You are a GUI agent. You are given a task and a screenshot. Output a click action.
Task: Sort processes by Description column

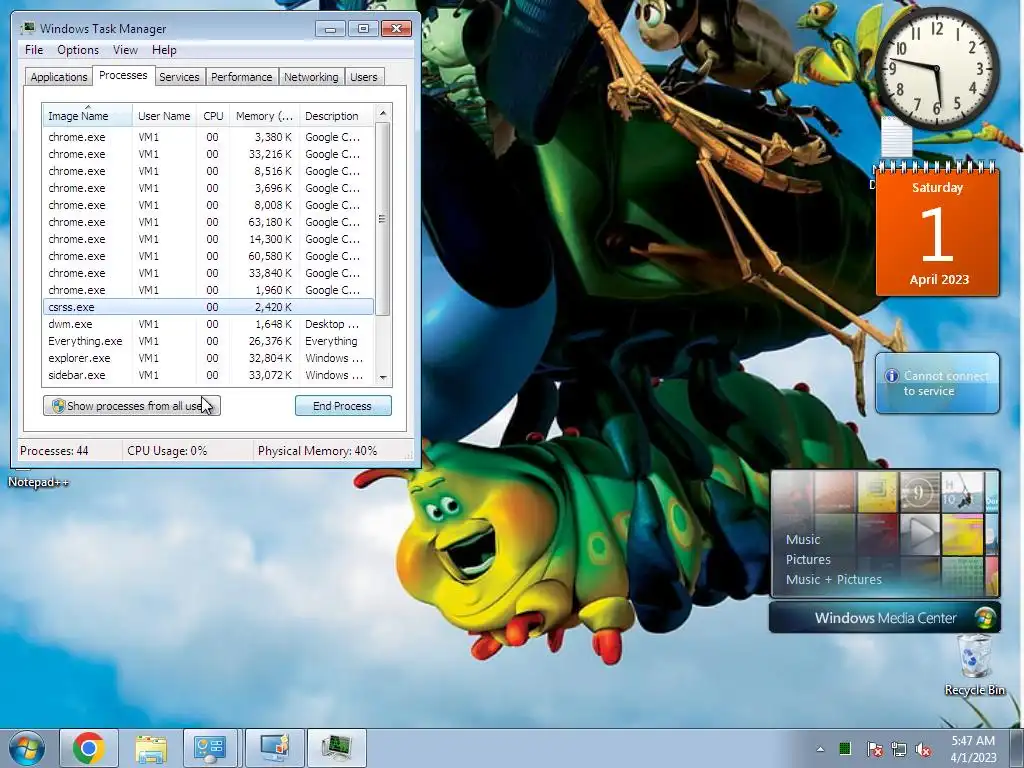(336, 116)
